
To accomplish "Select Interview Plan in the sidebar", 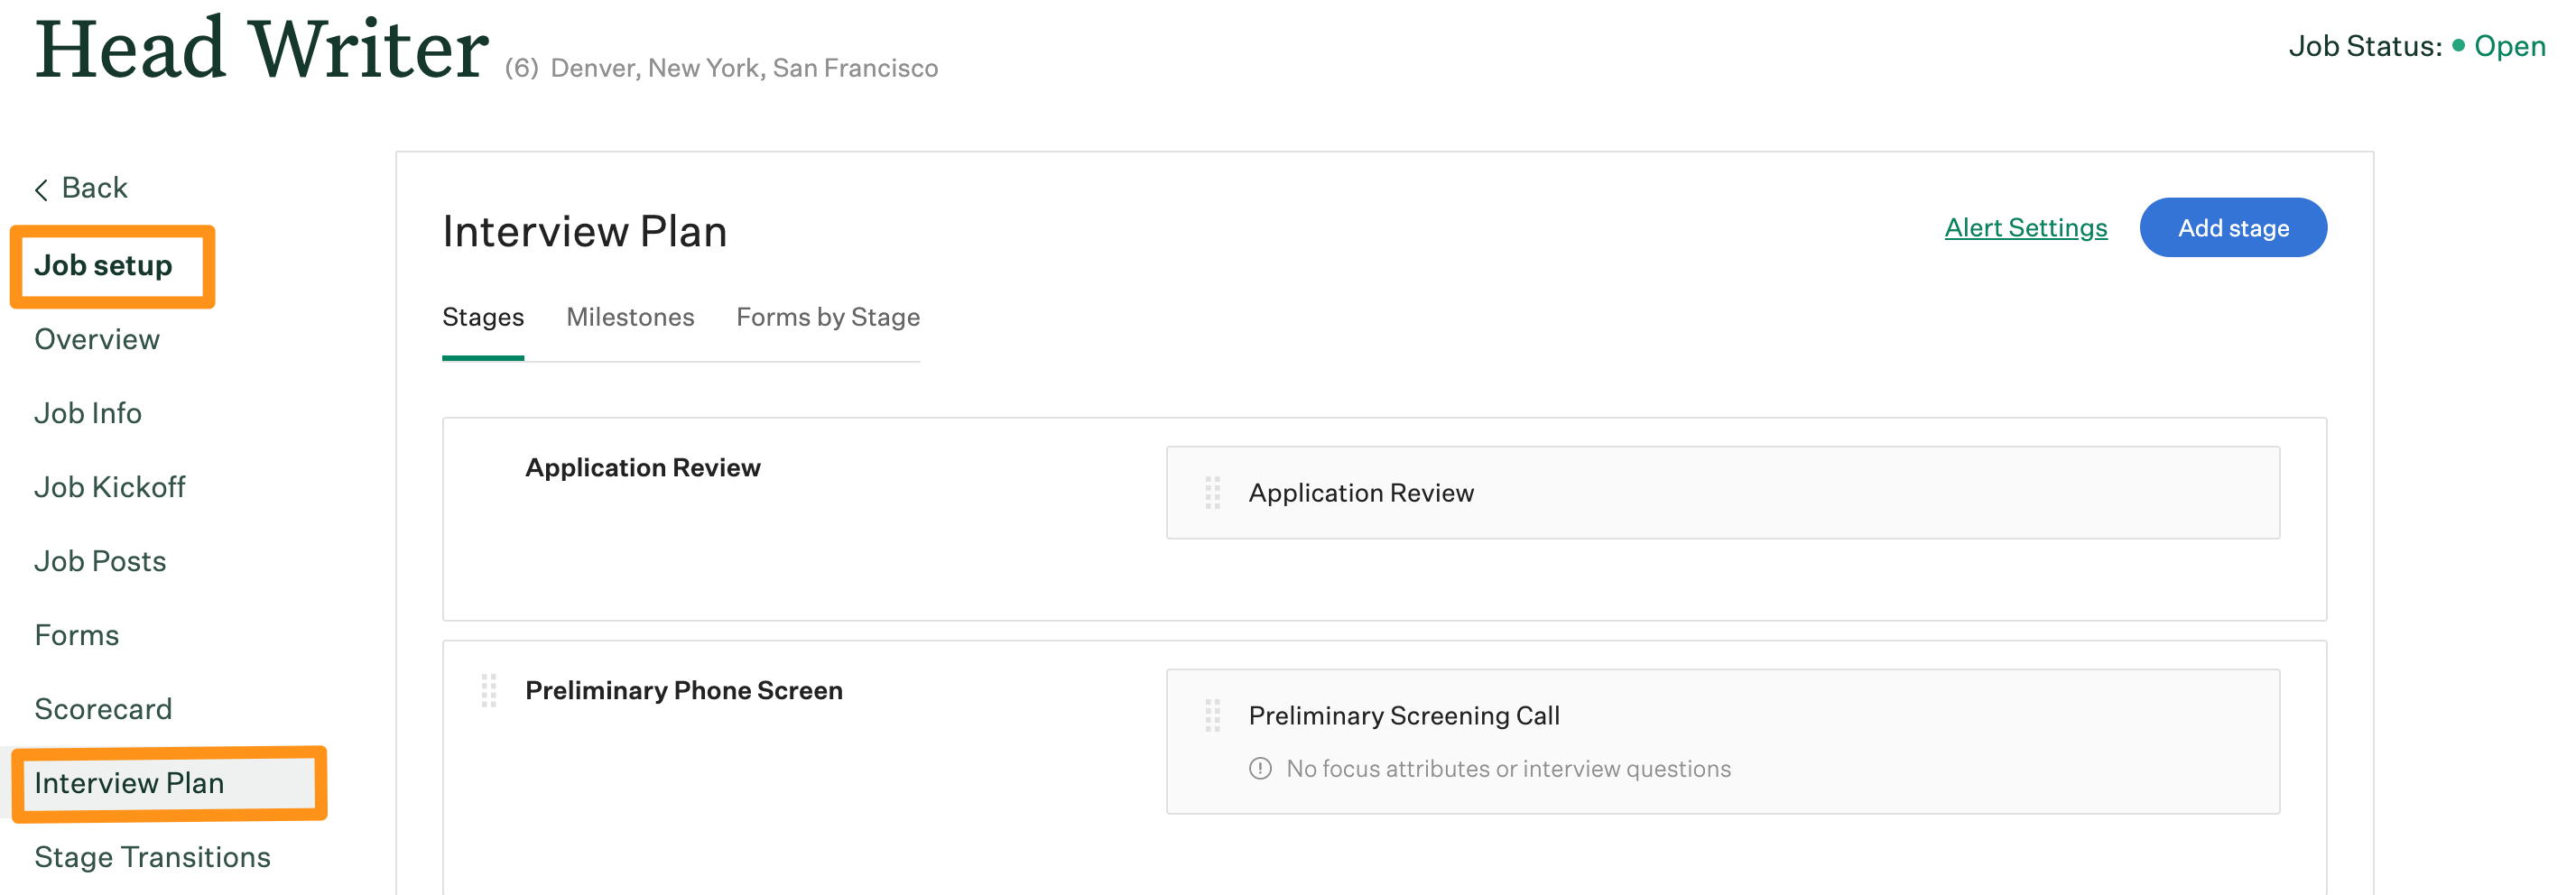I will click(132, 784).
